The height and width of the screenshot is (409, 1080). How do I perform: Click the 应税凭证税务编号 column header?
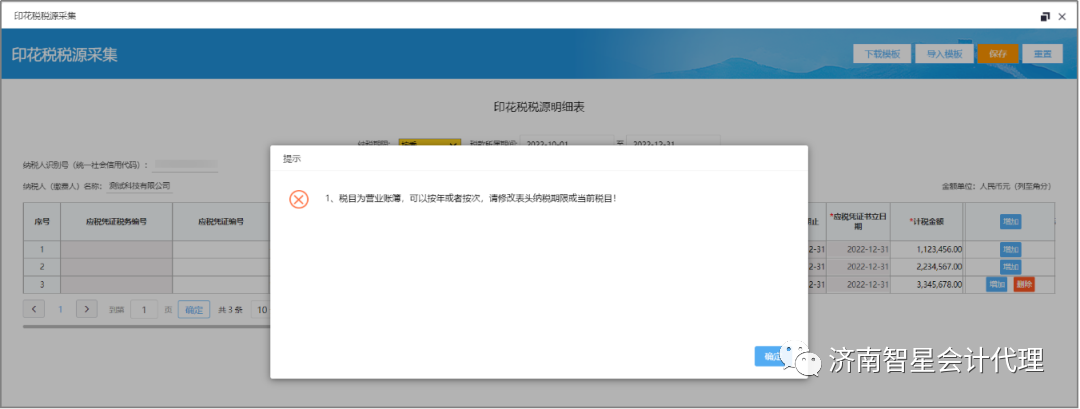(x=116, y=222)
